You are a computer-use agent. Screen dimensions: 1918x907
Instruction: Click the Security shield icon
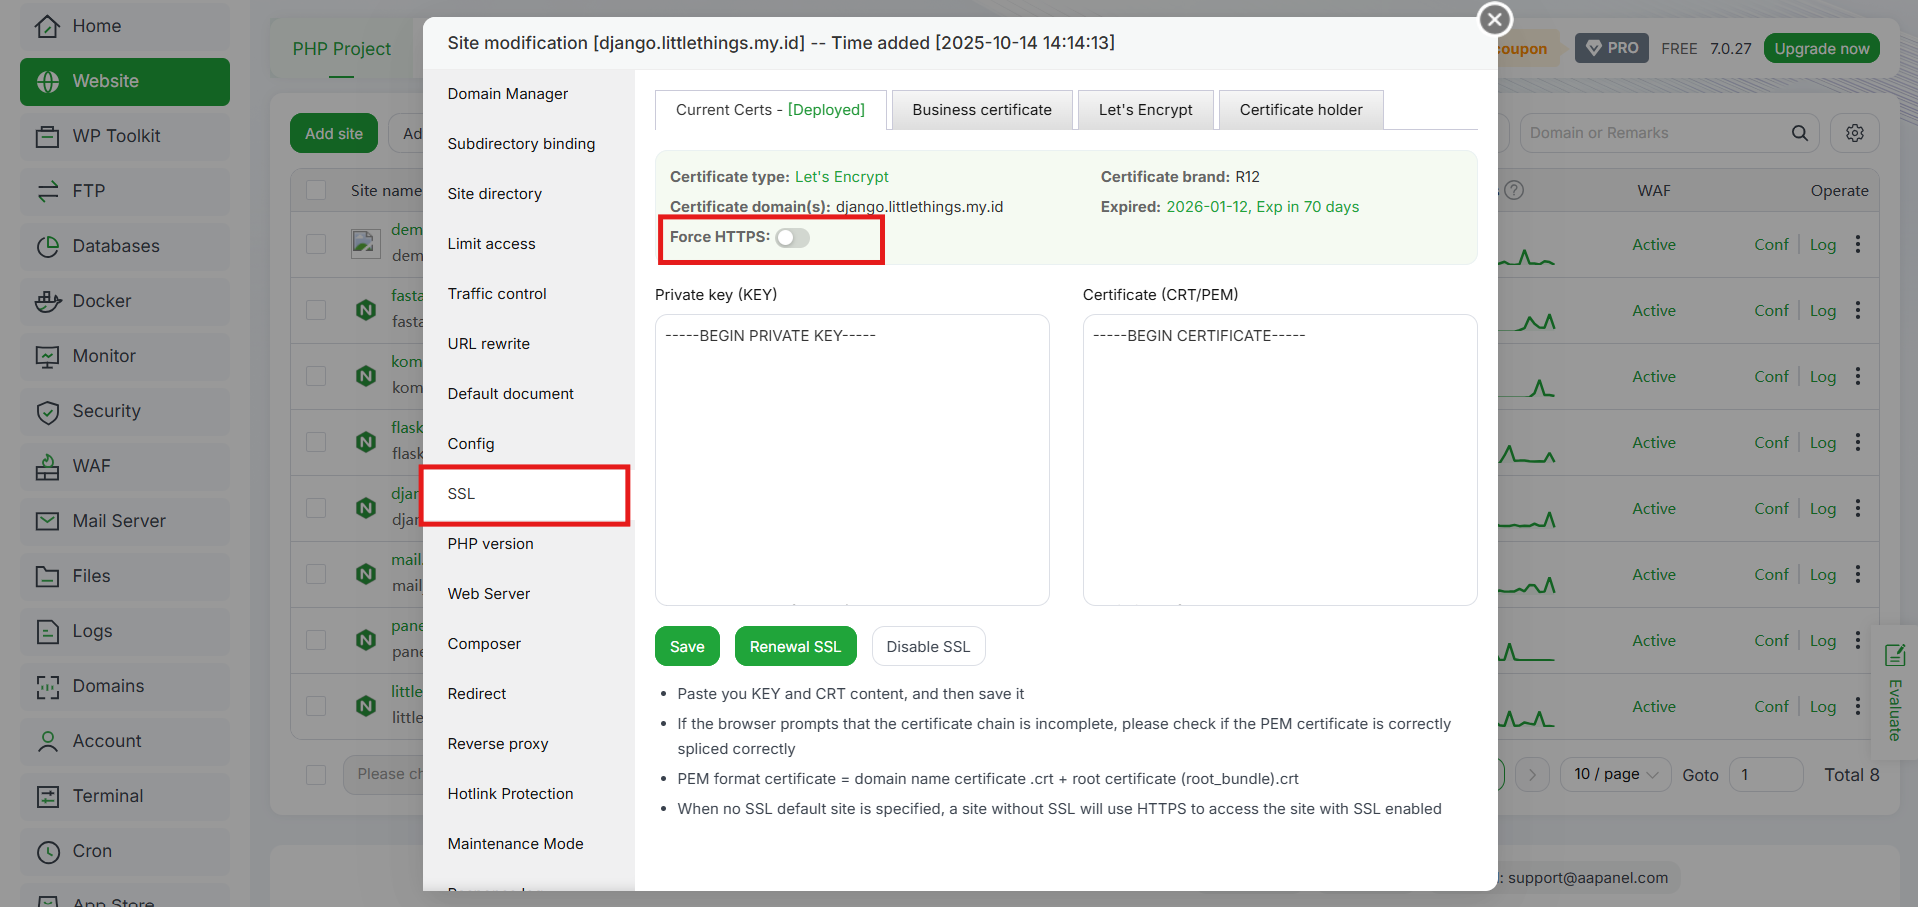coord(47,411)
